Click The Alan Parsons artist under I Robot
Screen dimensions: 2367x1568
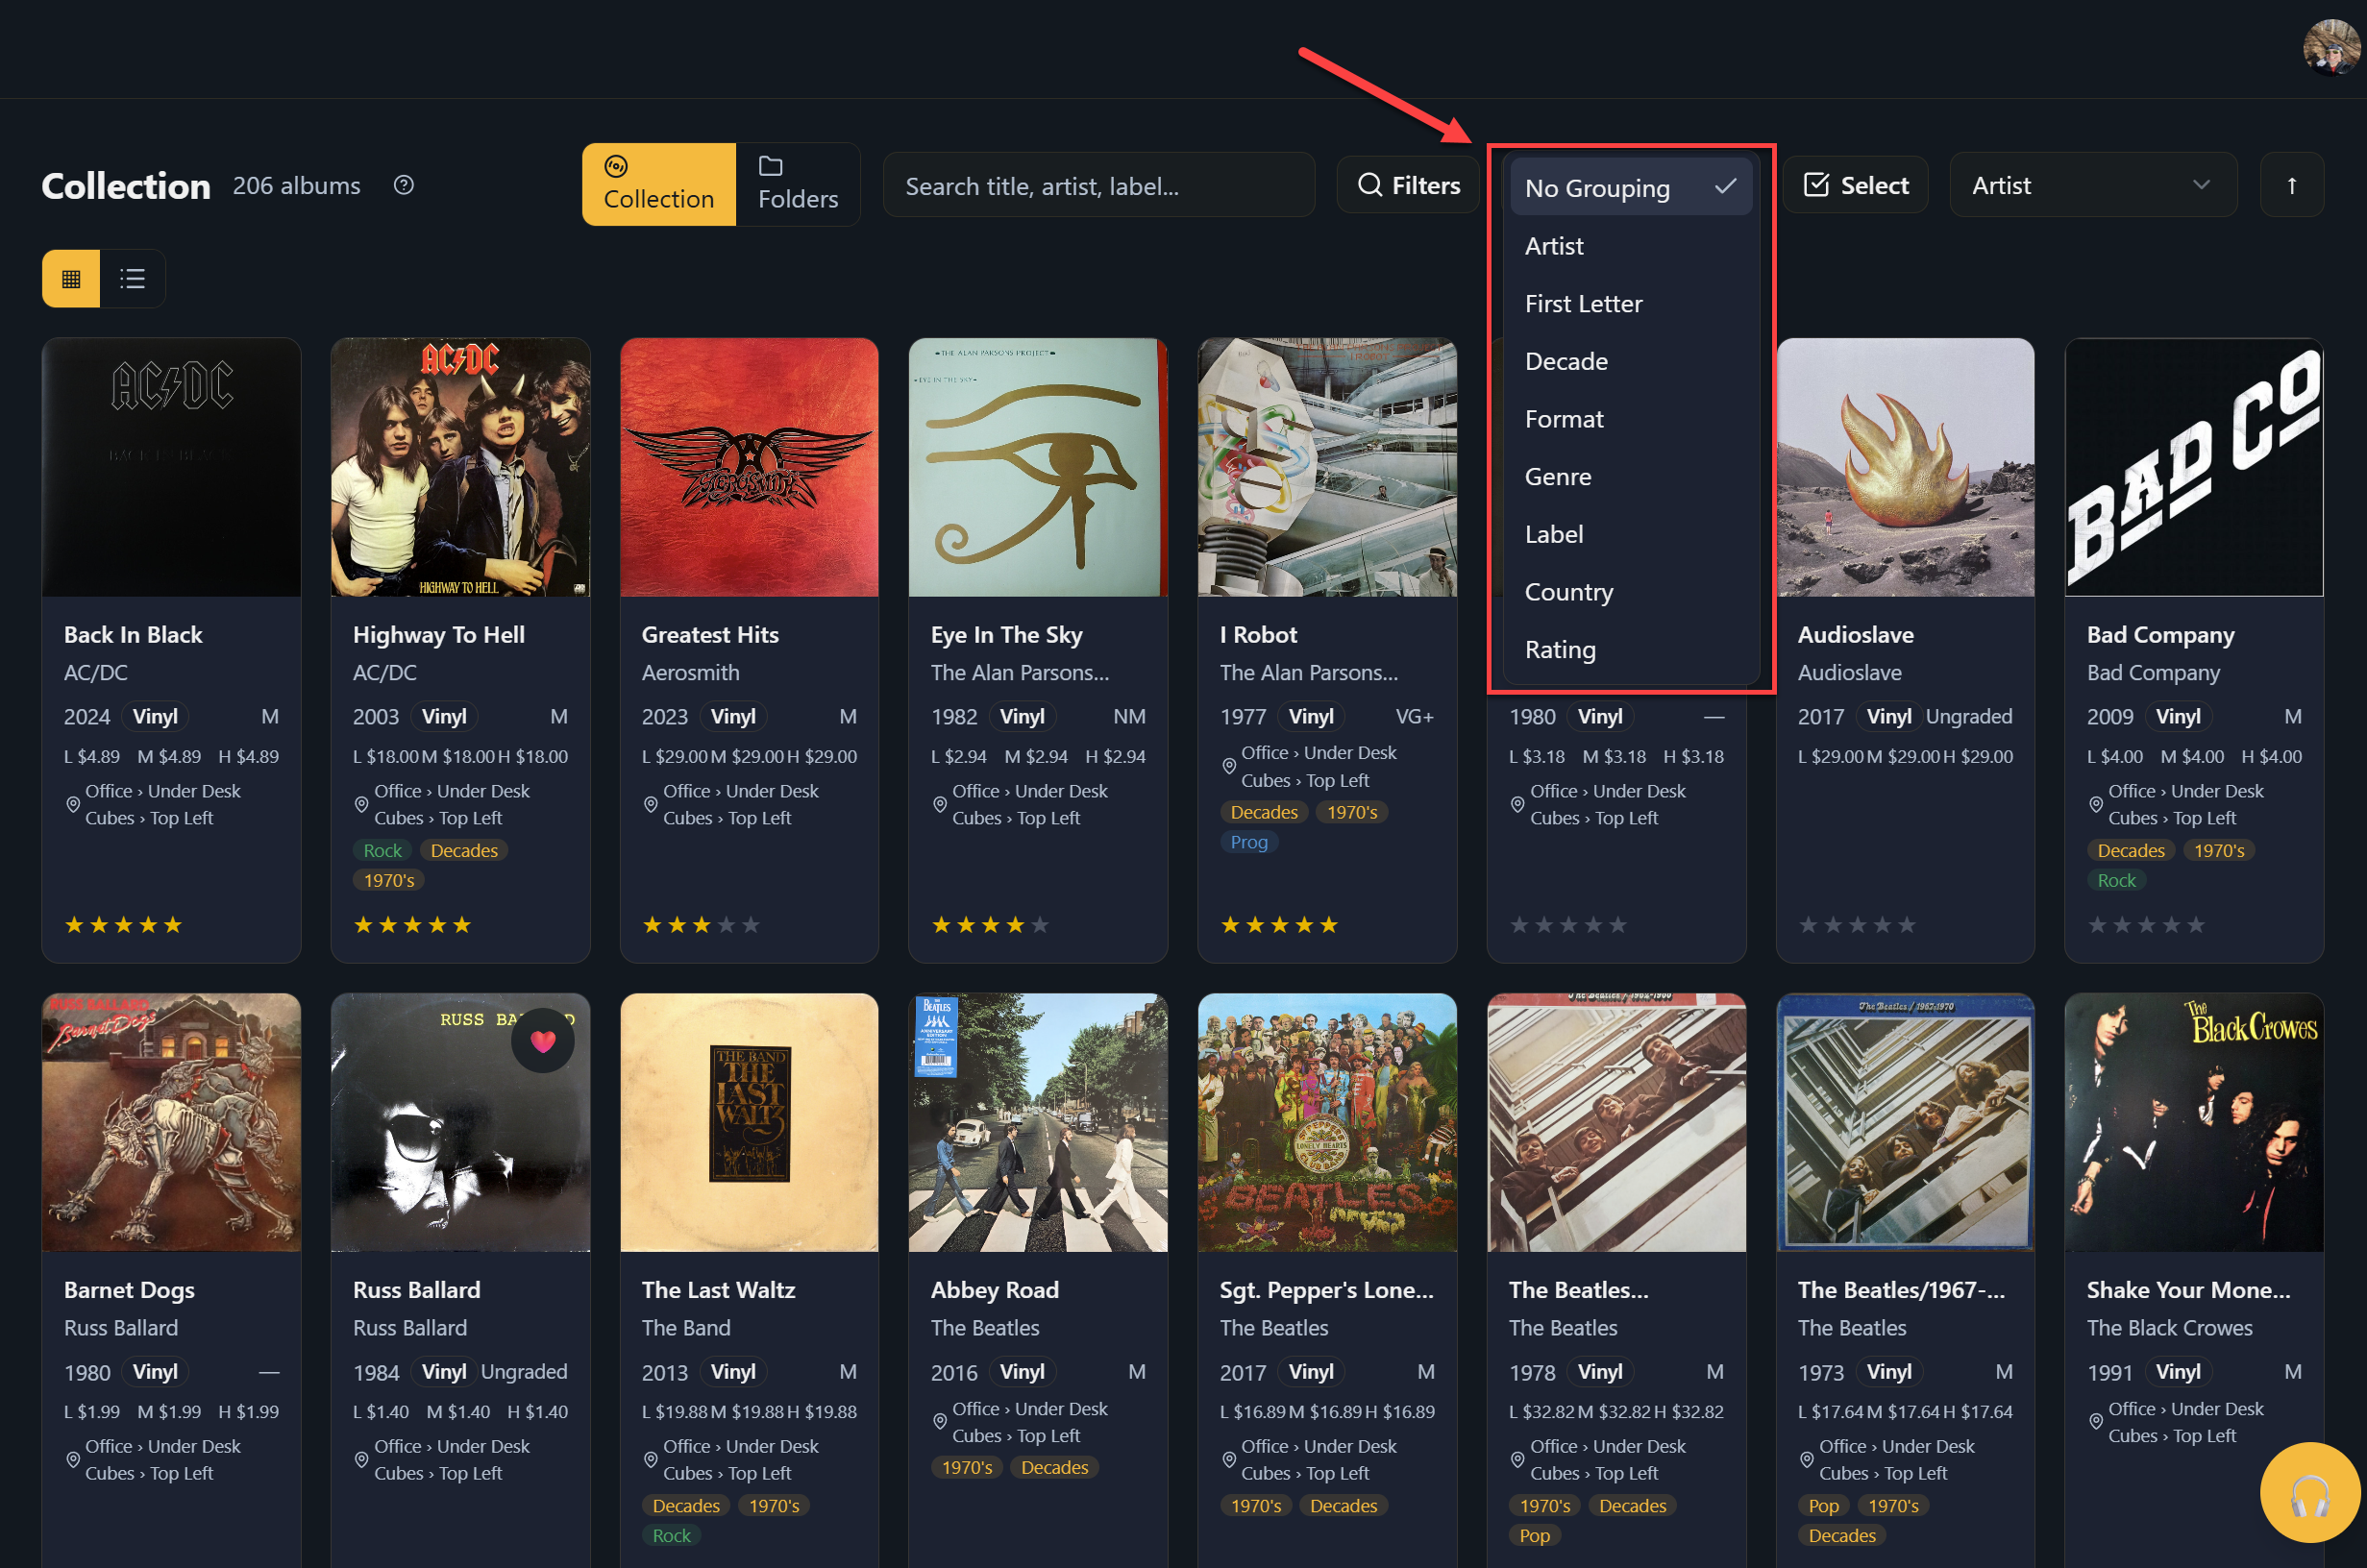(1309, 672)
